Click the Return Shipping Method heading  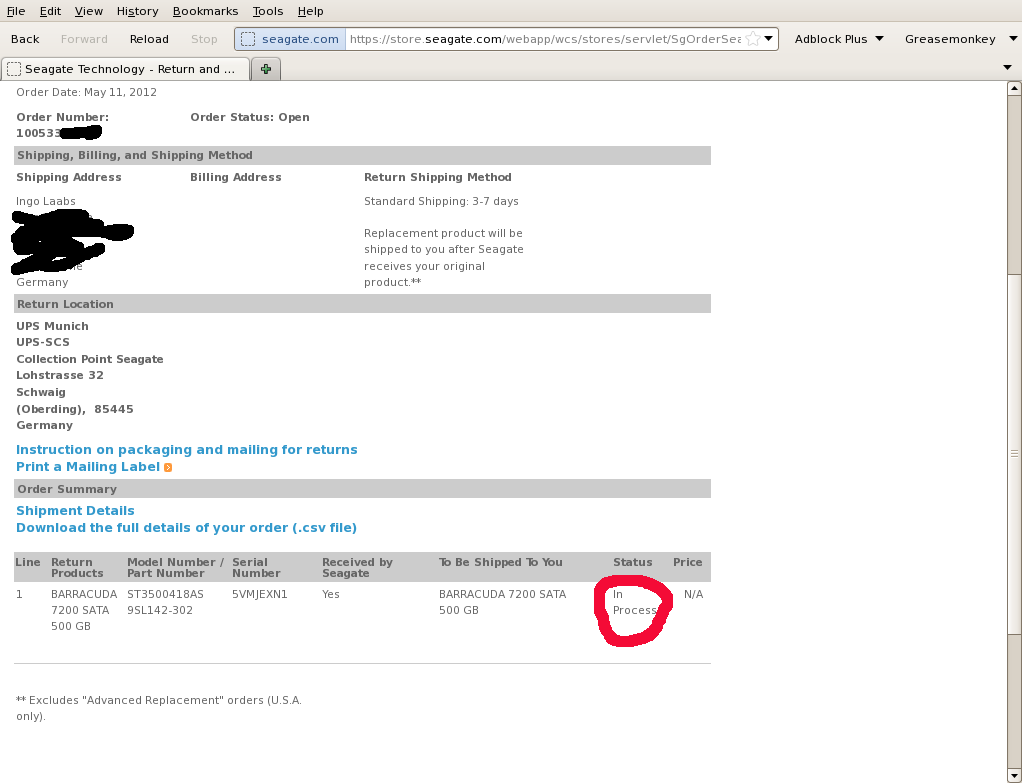coord(438,177)
